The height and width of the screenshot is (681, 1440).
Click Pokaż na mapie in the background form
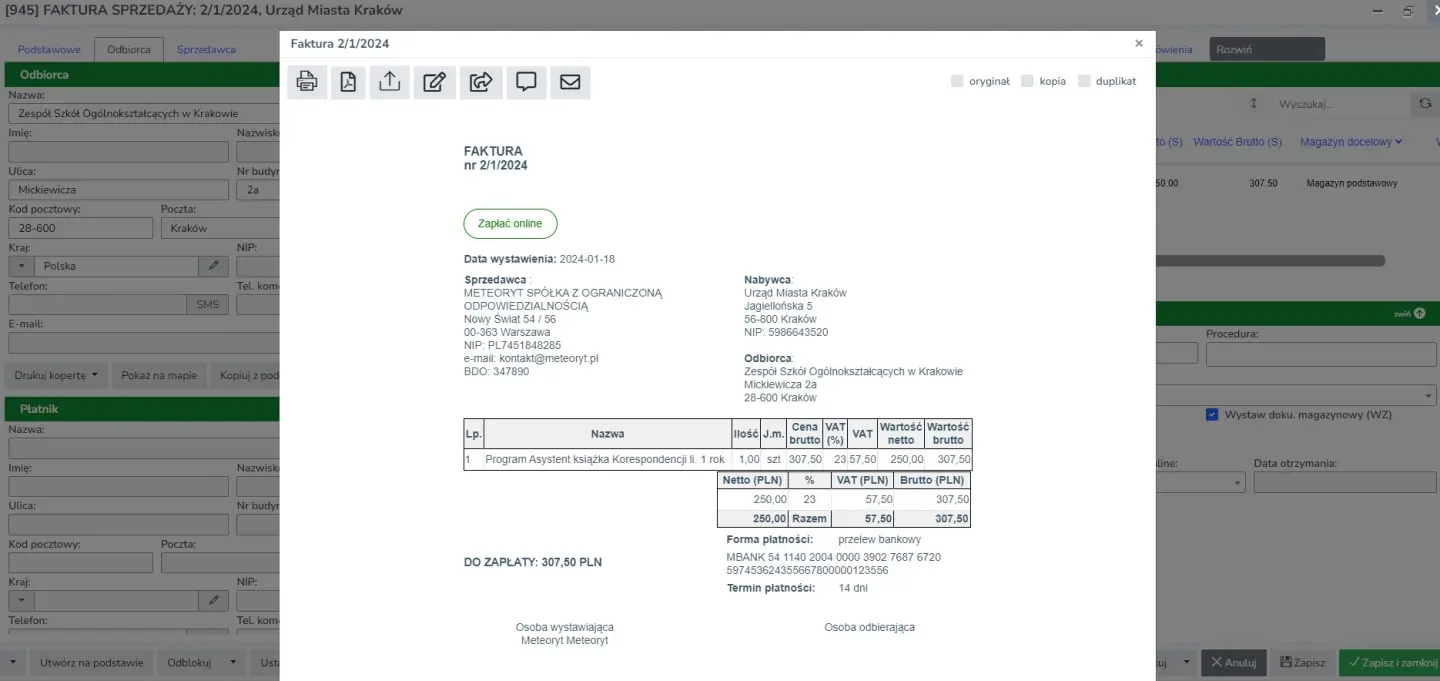click(160, 376)
